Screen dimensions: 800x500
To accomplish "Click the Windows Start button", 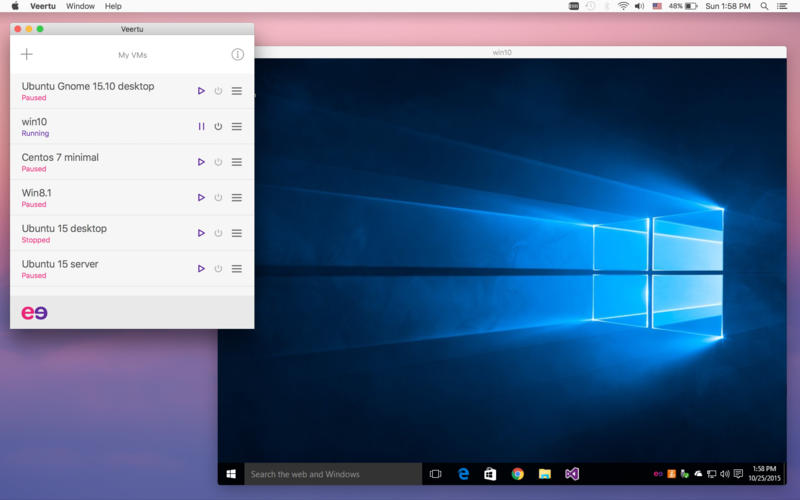I will pyautogui.click(x=231, y=474).
